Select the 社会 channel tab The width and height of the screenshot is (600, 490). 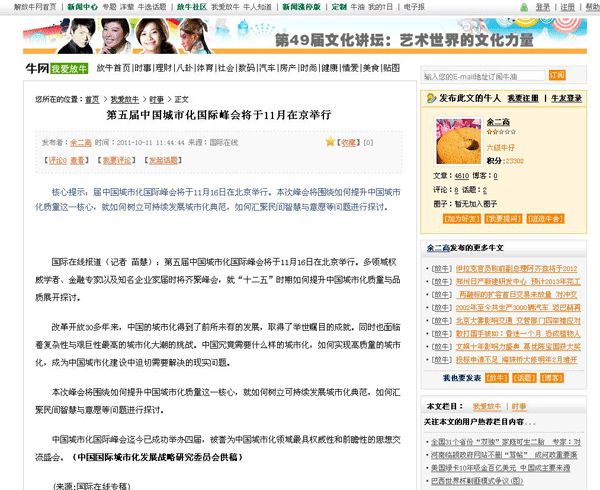click(x=226, y=68)
